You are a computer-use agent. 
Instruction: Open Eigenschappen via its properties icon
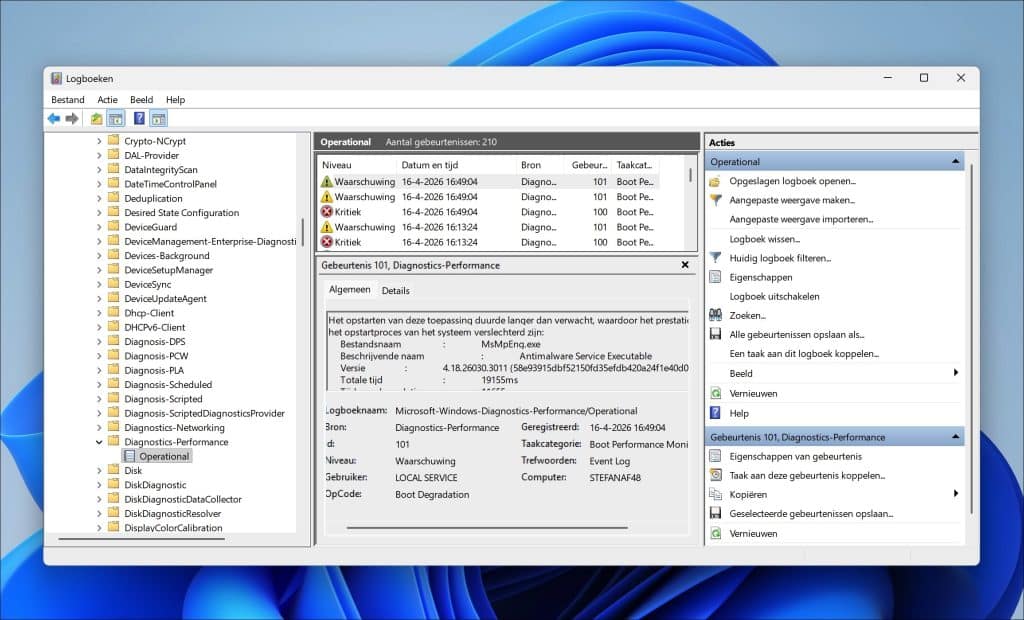(716, 277)
